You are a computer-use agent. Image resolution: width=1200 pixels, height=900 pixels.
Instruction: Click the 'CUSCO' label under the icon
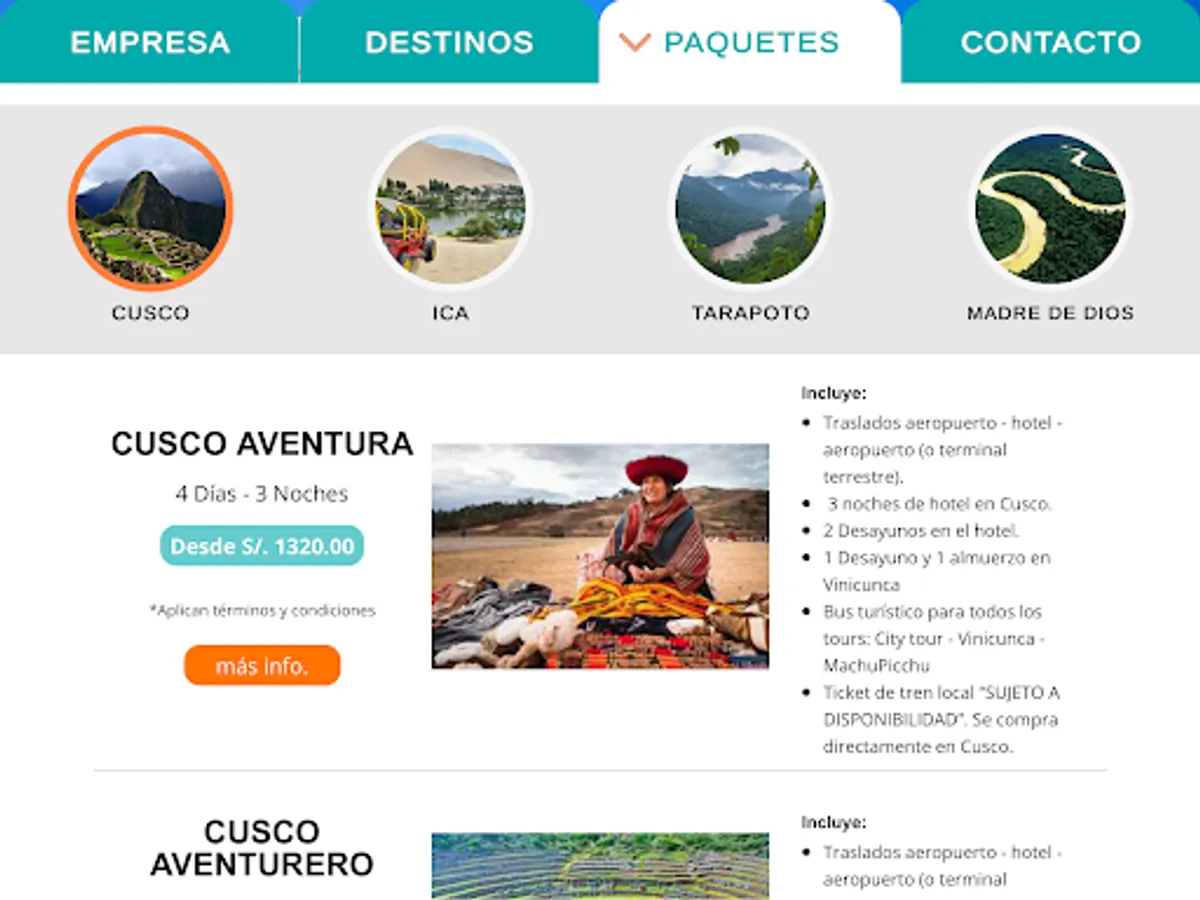(x=150, y=313)
